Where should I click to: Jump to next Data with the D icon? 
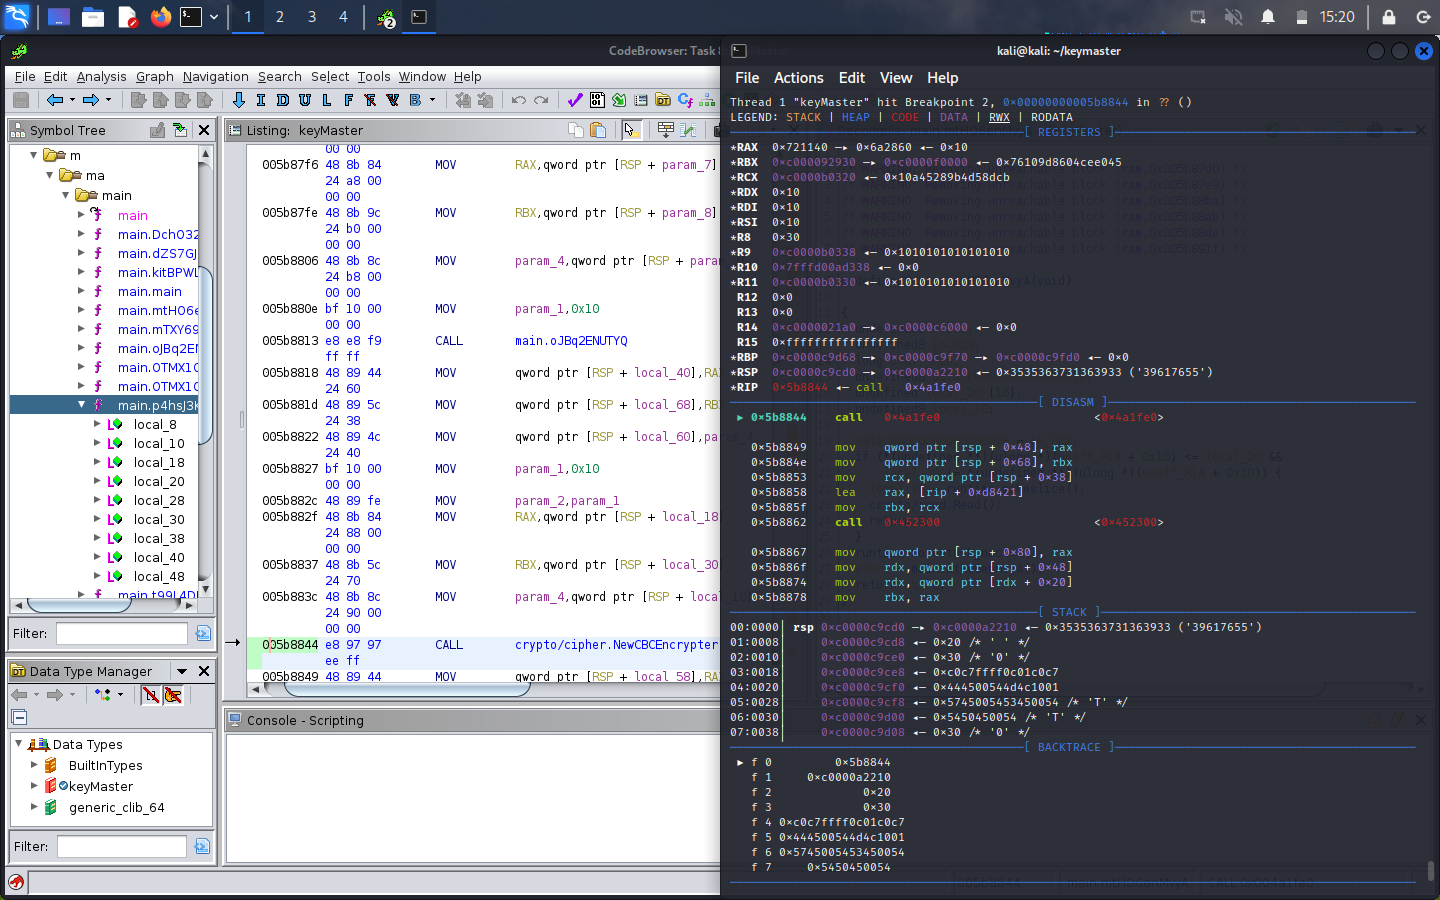(x=283, y=100)
